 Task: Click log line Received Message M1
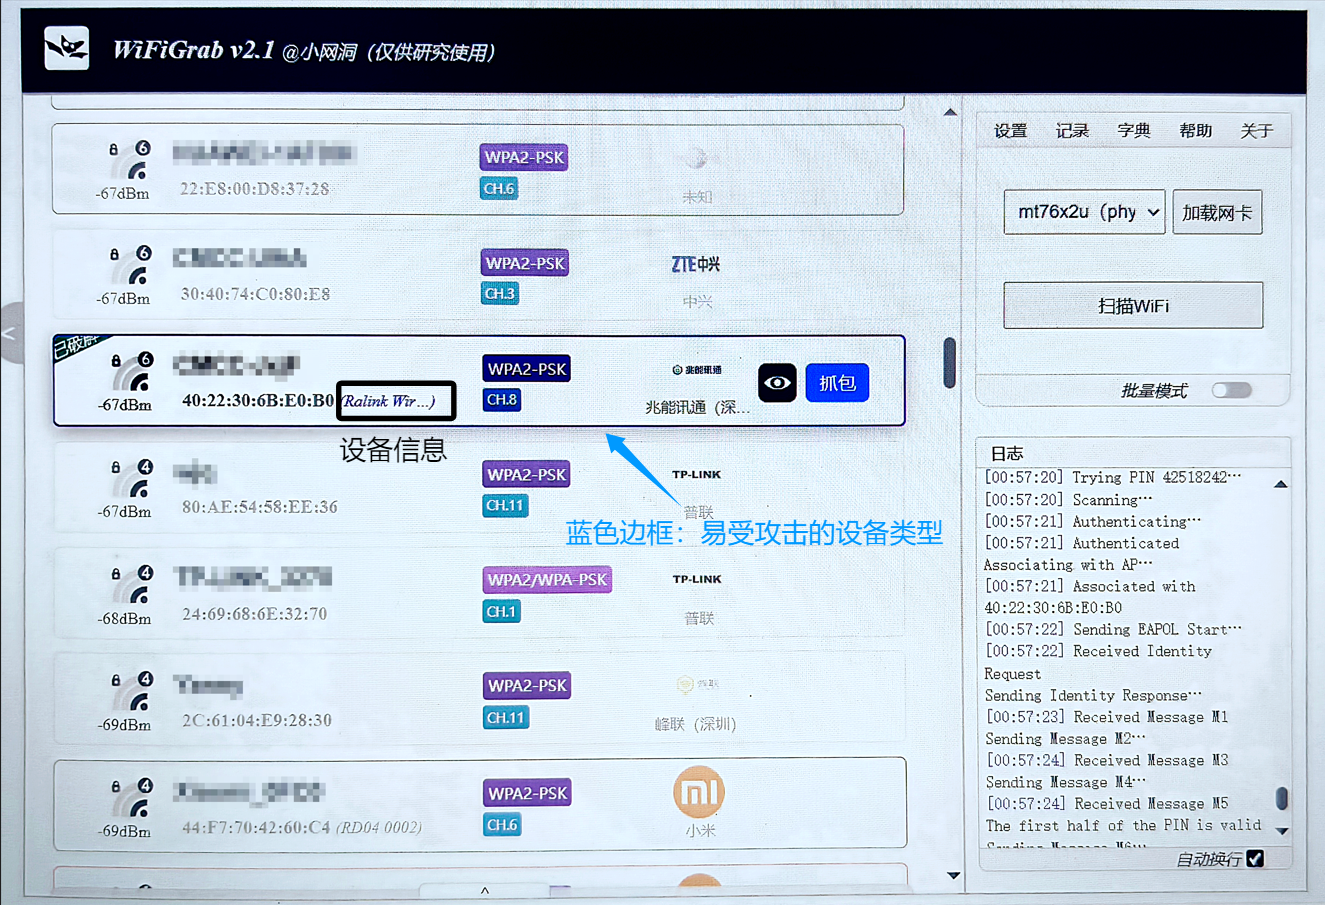[1107, 717]
